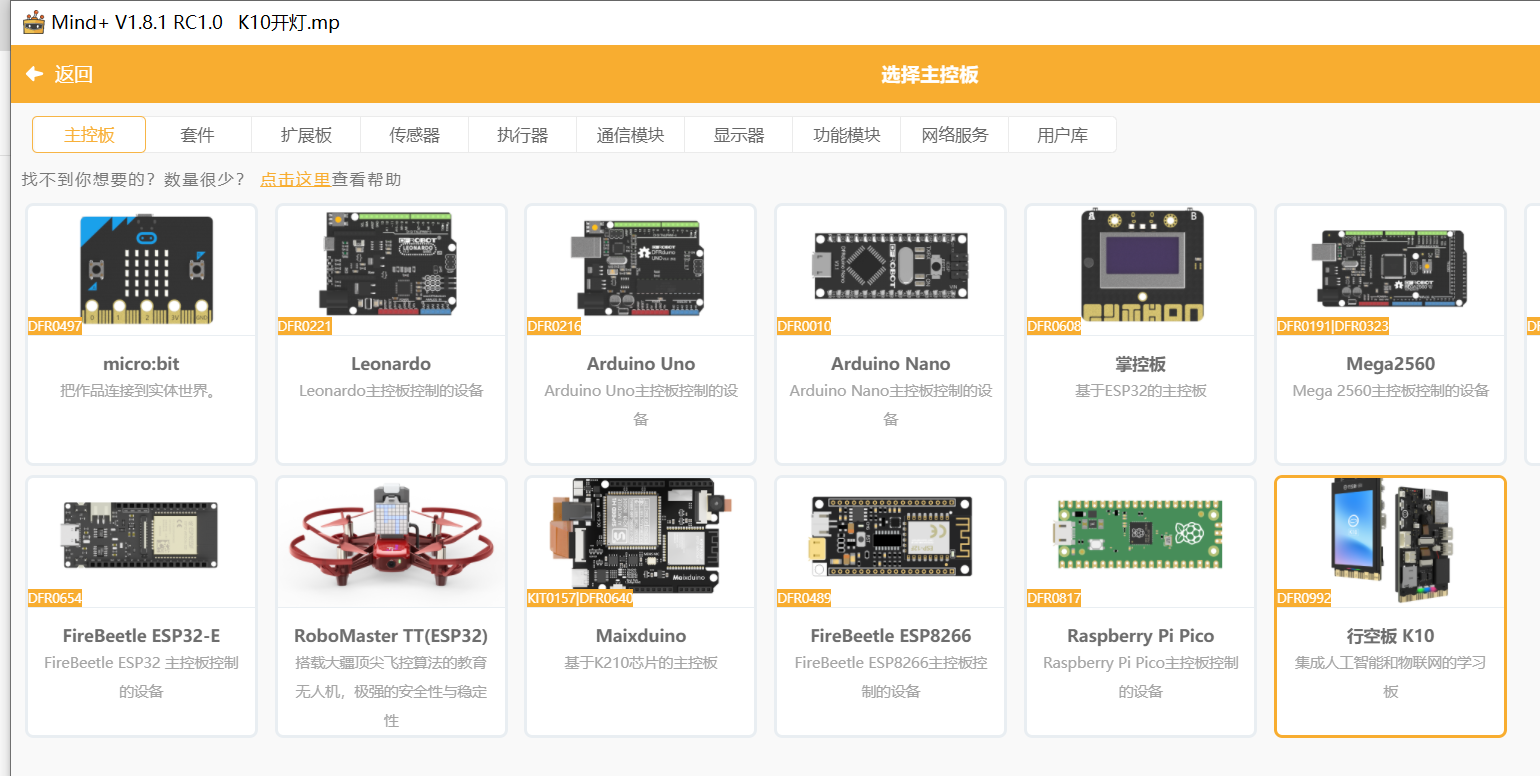The image size is (1540, 776).
Task: Click the Leonardo主控板控制的设备 description
Action: tap(391, 391)
